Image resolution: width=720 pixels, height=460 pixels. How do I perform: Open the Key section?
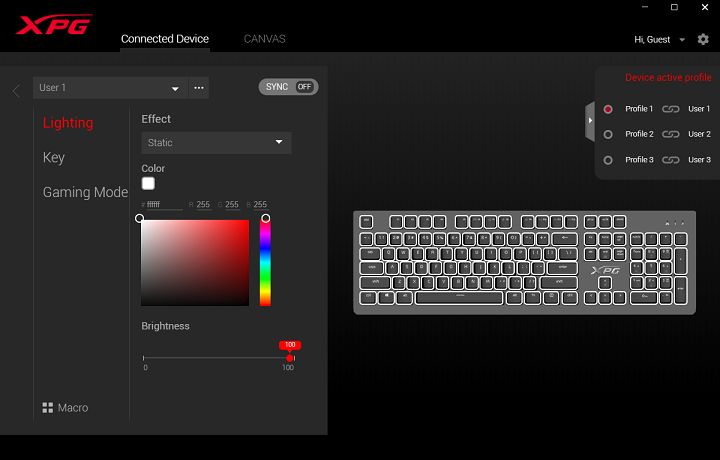click(x=54, y=157)
